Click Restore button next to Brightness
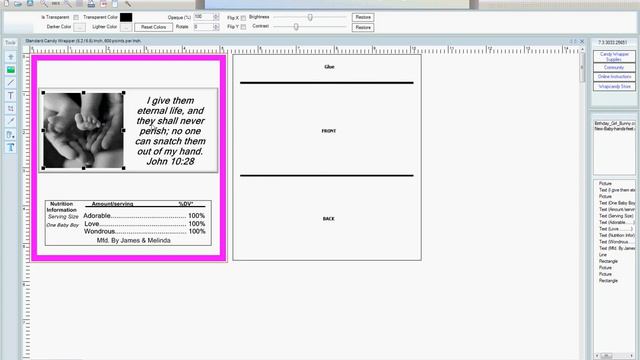640x360 pixels. coord(363,17)
